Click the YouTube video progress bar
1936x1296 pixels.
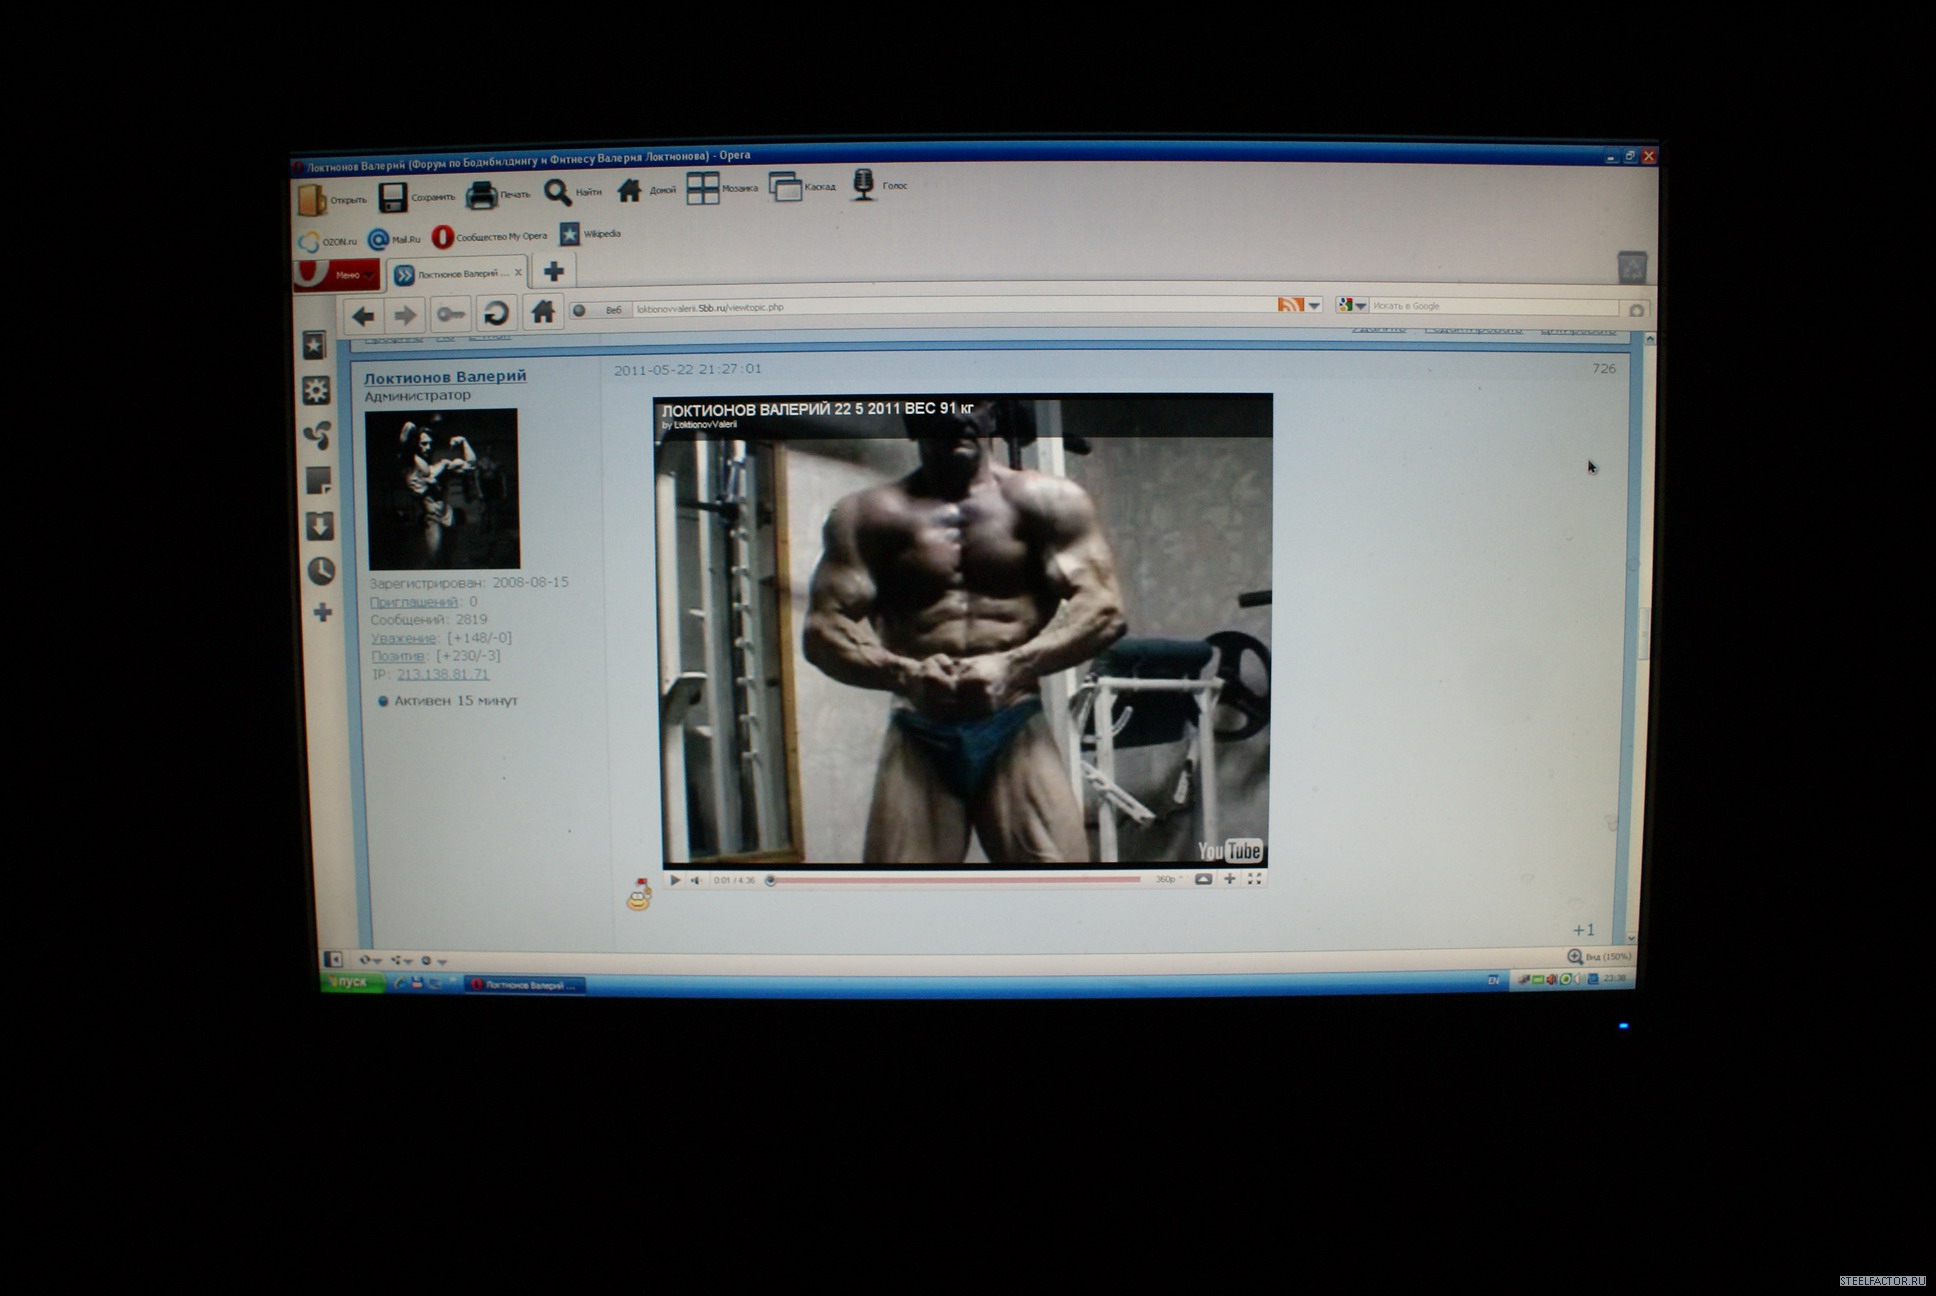(x=955, y=880)
